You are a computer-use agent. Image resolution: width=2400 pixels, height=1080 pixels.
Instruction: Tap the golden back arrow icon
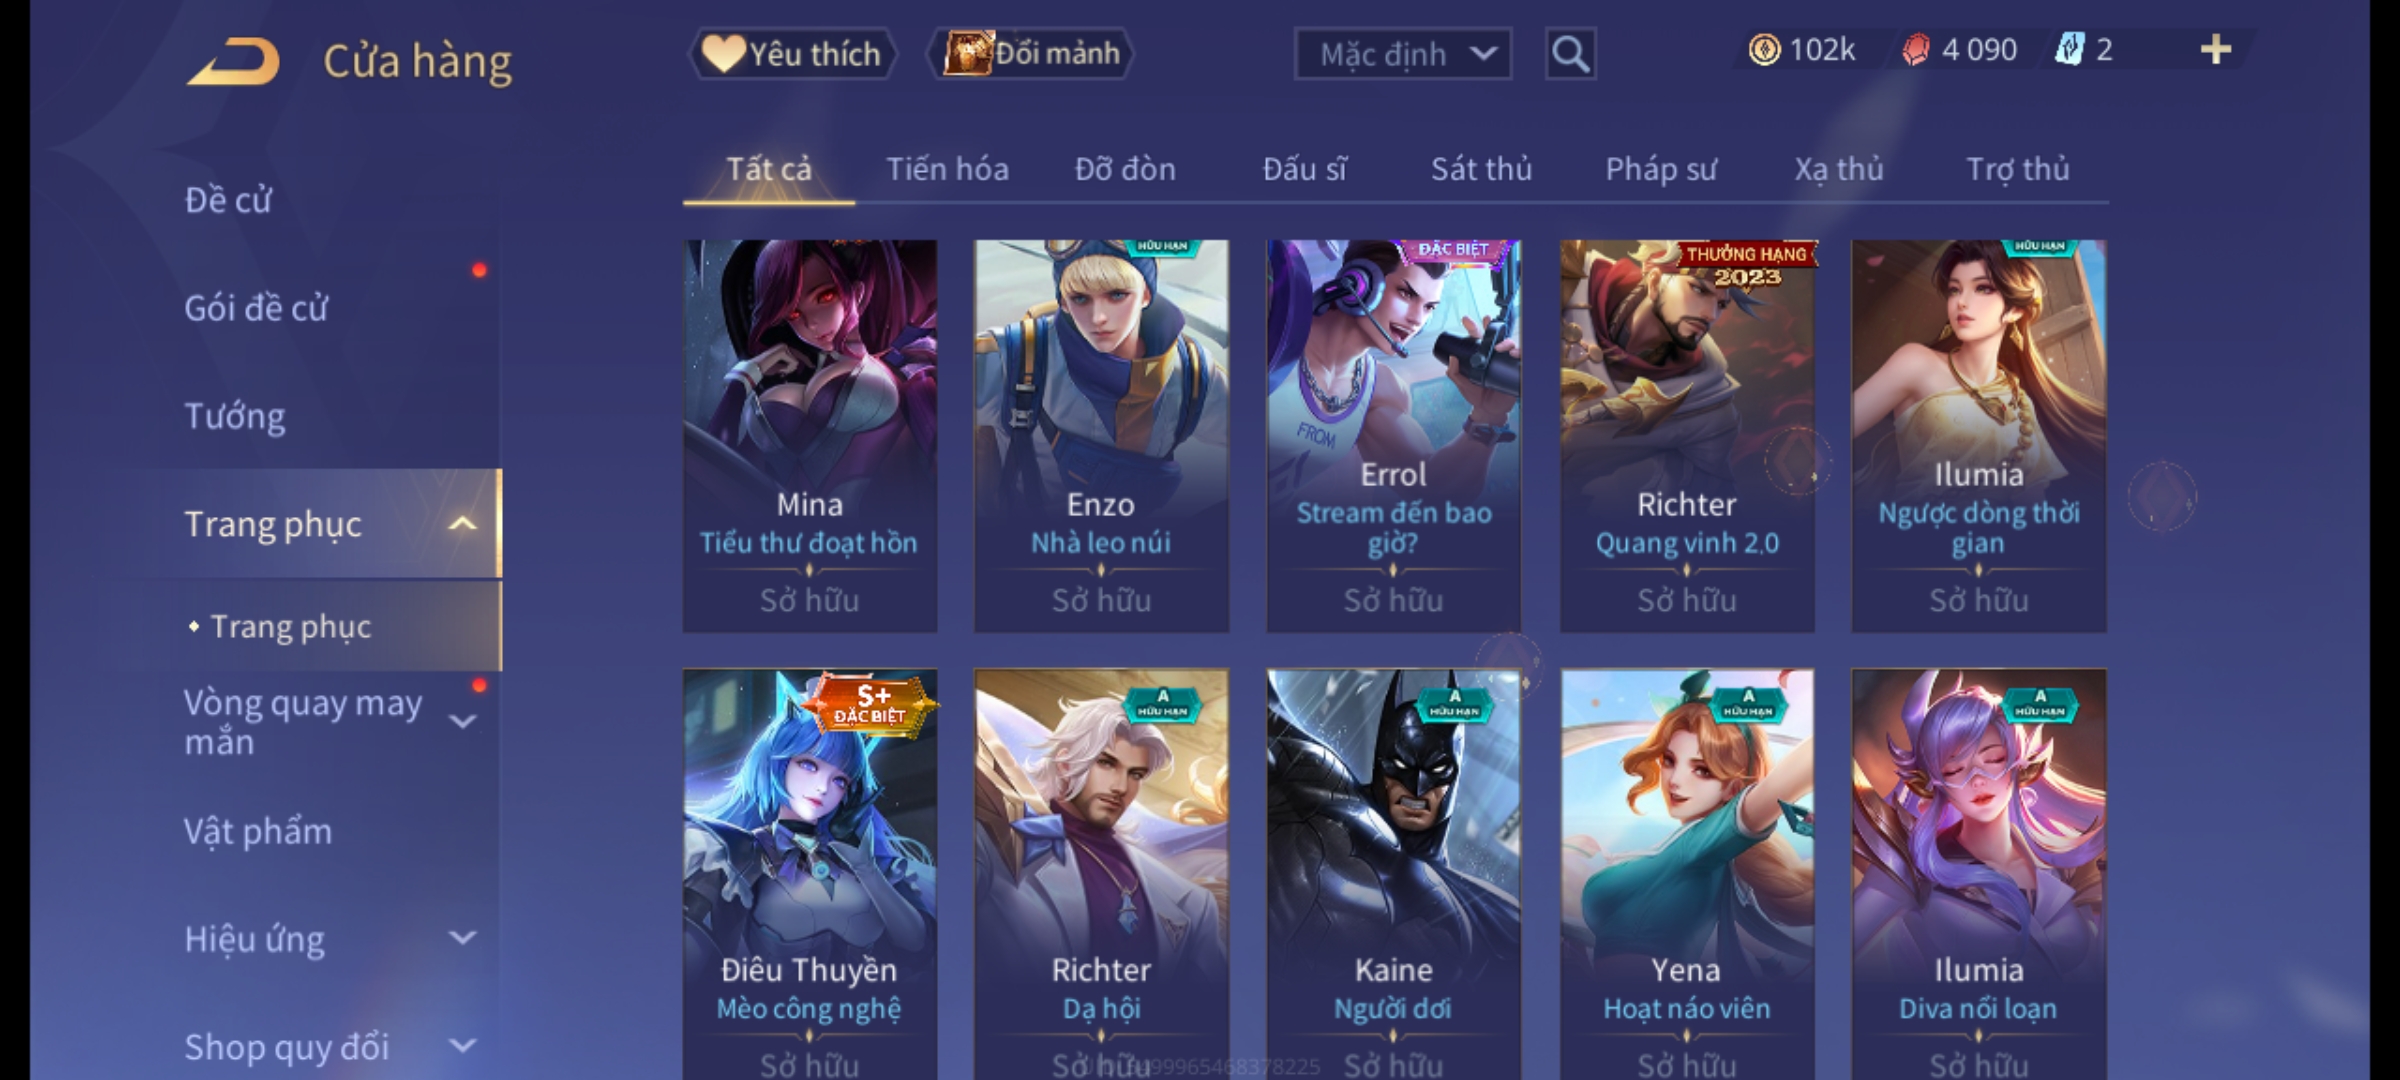click(x=233, y=62)
